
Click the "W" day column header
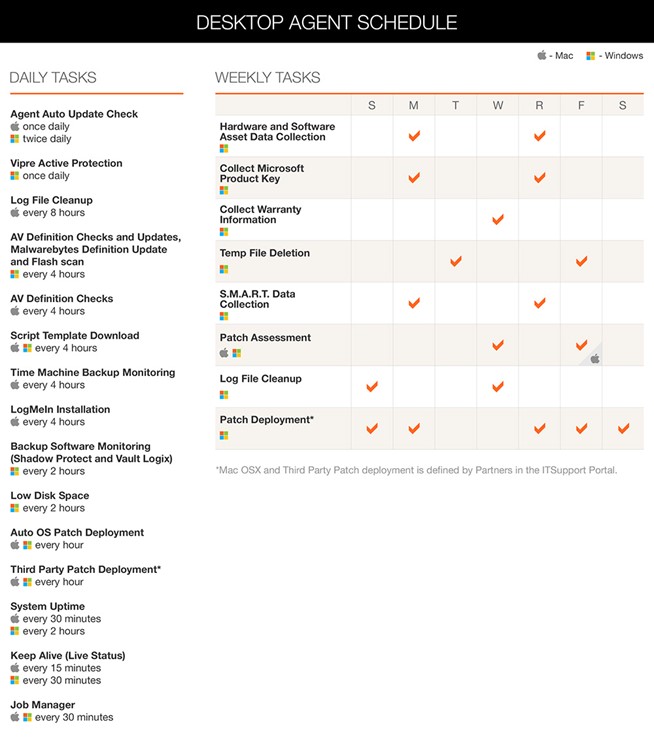[x=498, y=105]
